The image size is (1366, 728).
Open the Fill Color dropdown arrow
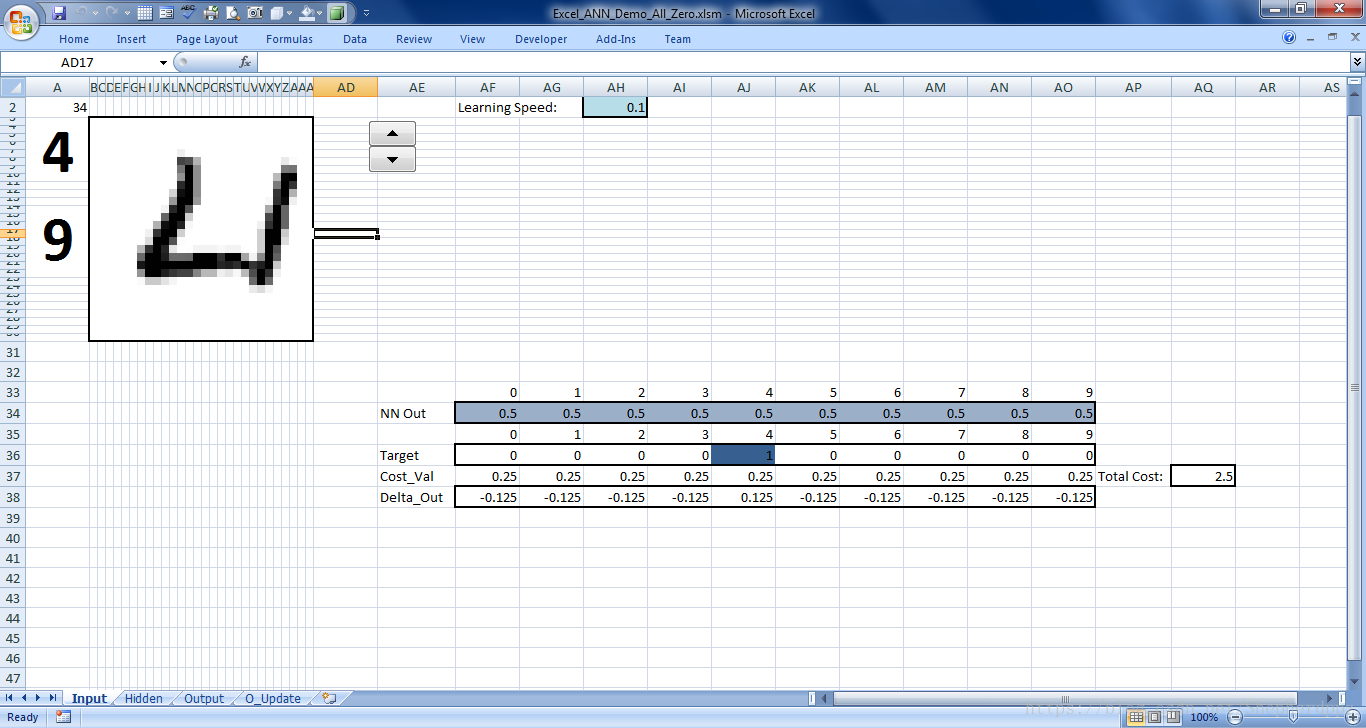click(x=319, y=13)
